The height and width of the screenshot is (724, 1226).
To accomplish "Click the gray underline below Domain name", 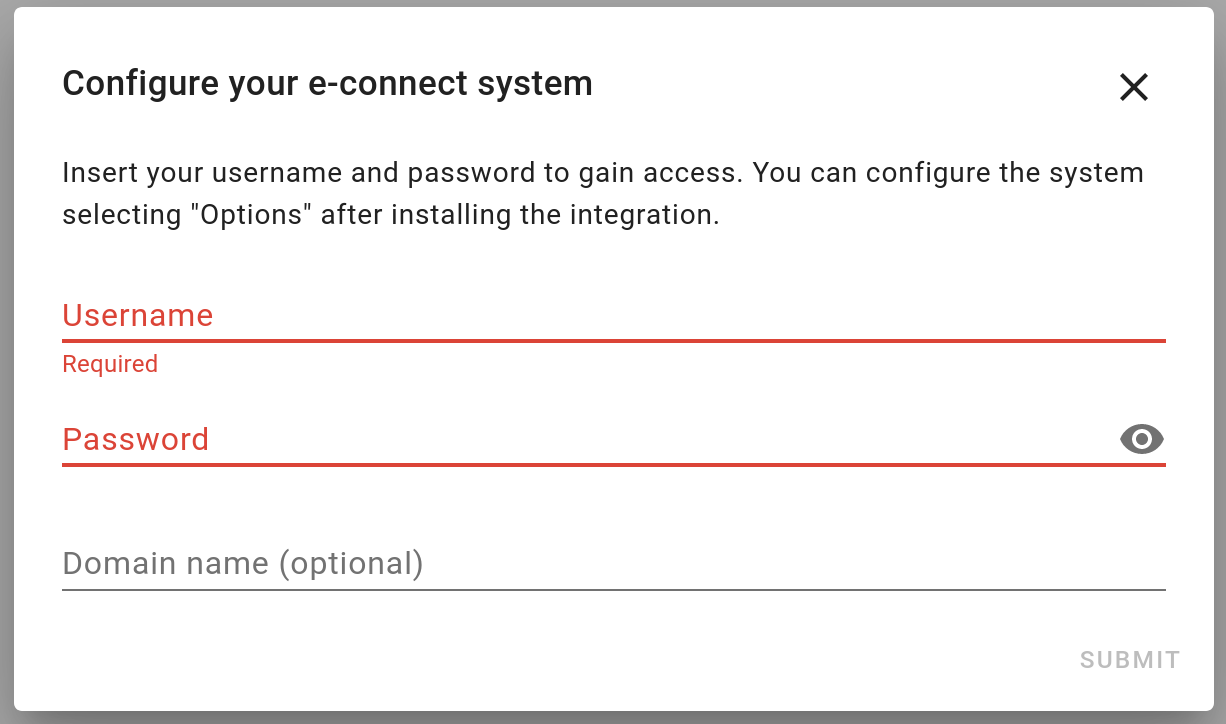I will pyautogui.click(x=613, y=590).
